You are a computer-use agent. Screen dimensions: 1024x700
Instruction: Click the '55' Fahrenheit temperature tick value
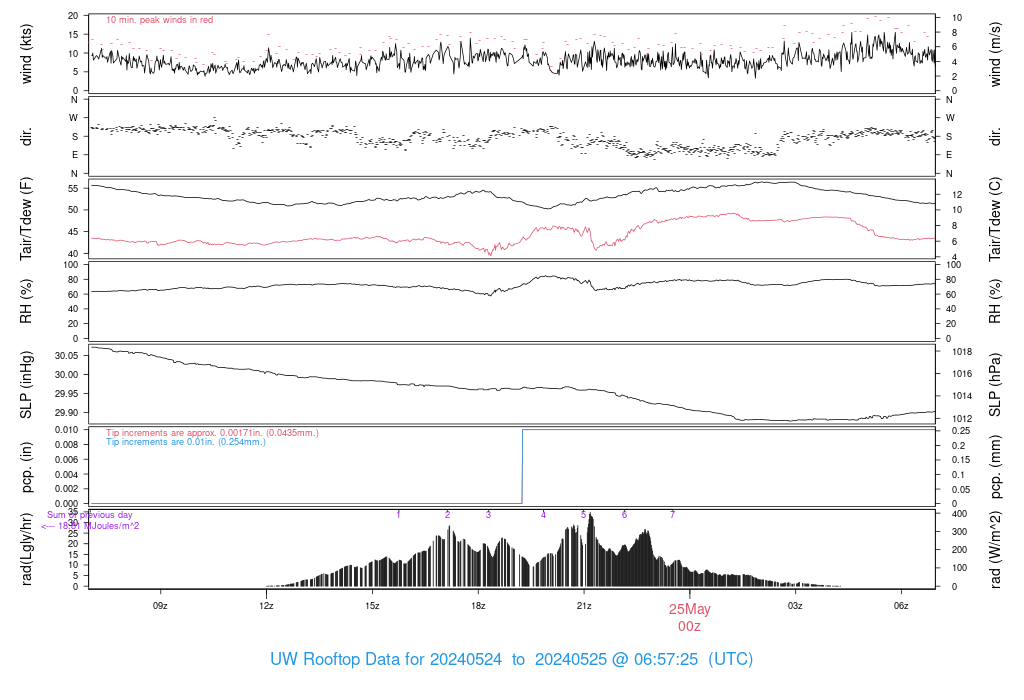point(73,189)
